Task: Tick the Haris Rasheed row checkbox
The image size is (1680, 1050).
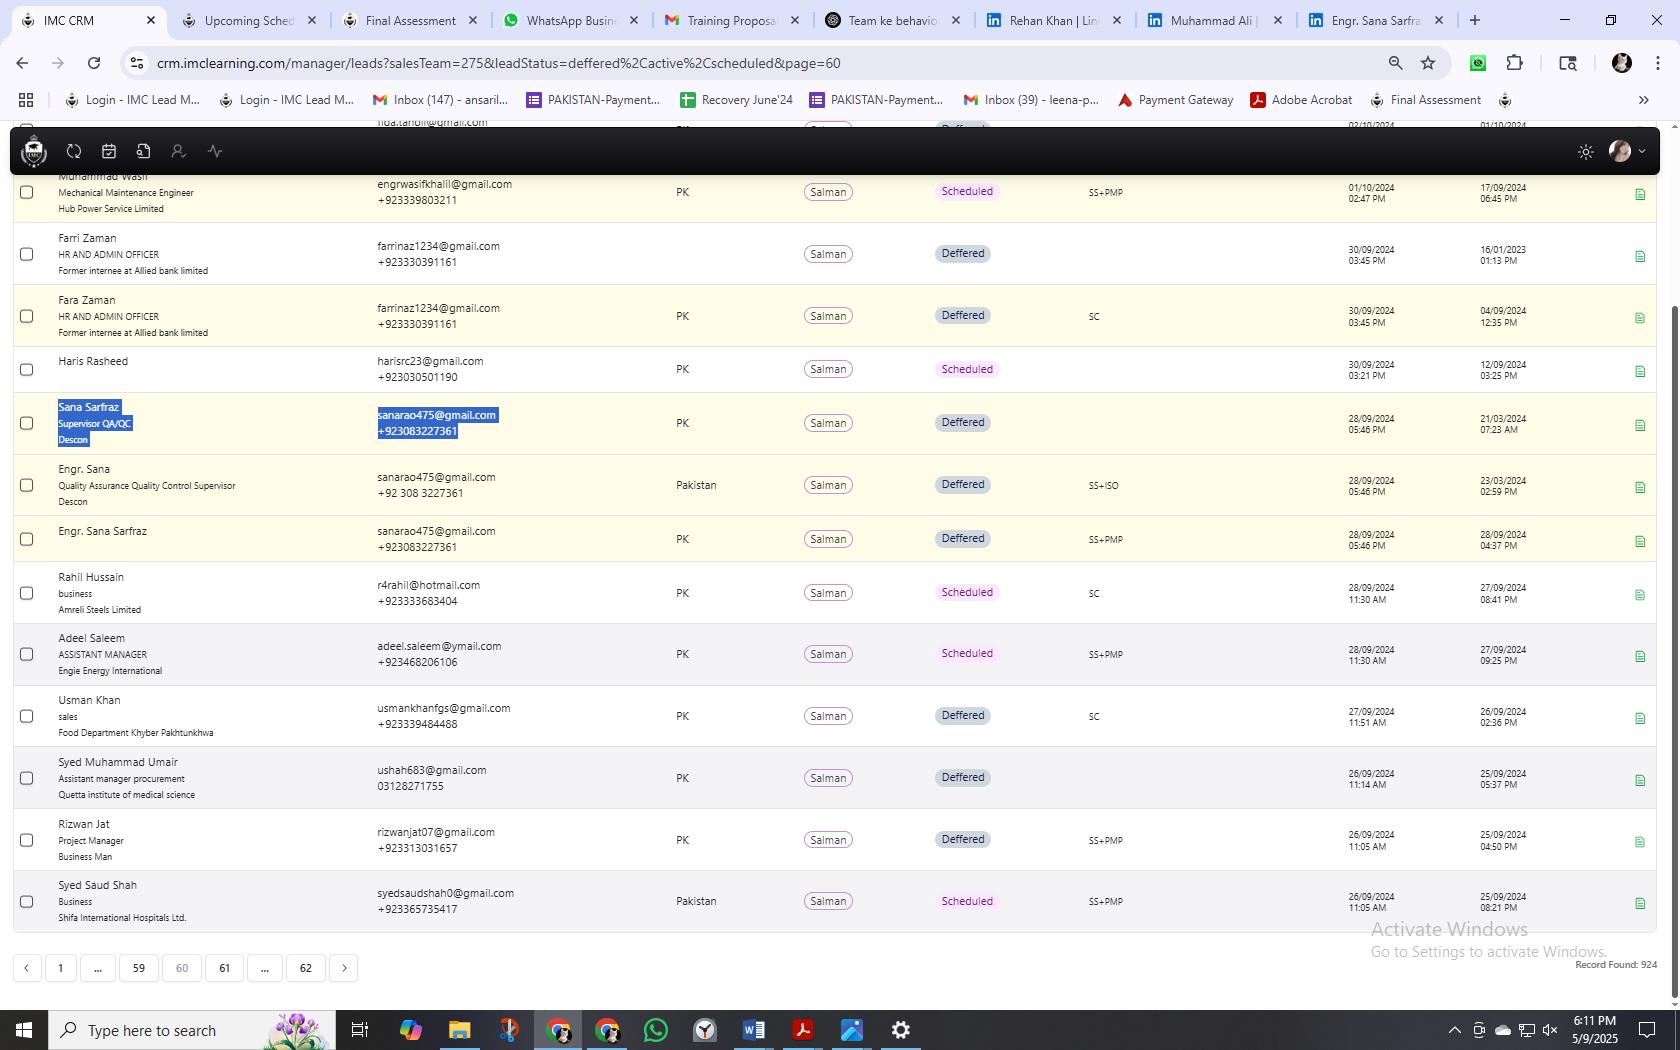Action: pos(27,369)
